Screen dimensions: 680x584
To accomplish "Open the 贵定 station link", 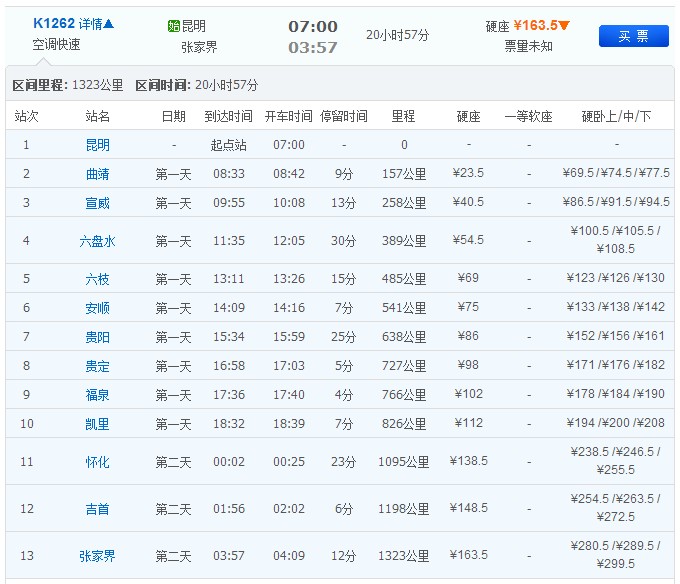I will click(x=98, y=366).
